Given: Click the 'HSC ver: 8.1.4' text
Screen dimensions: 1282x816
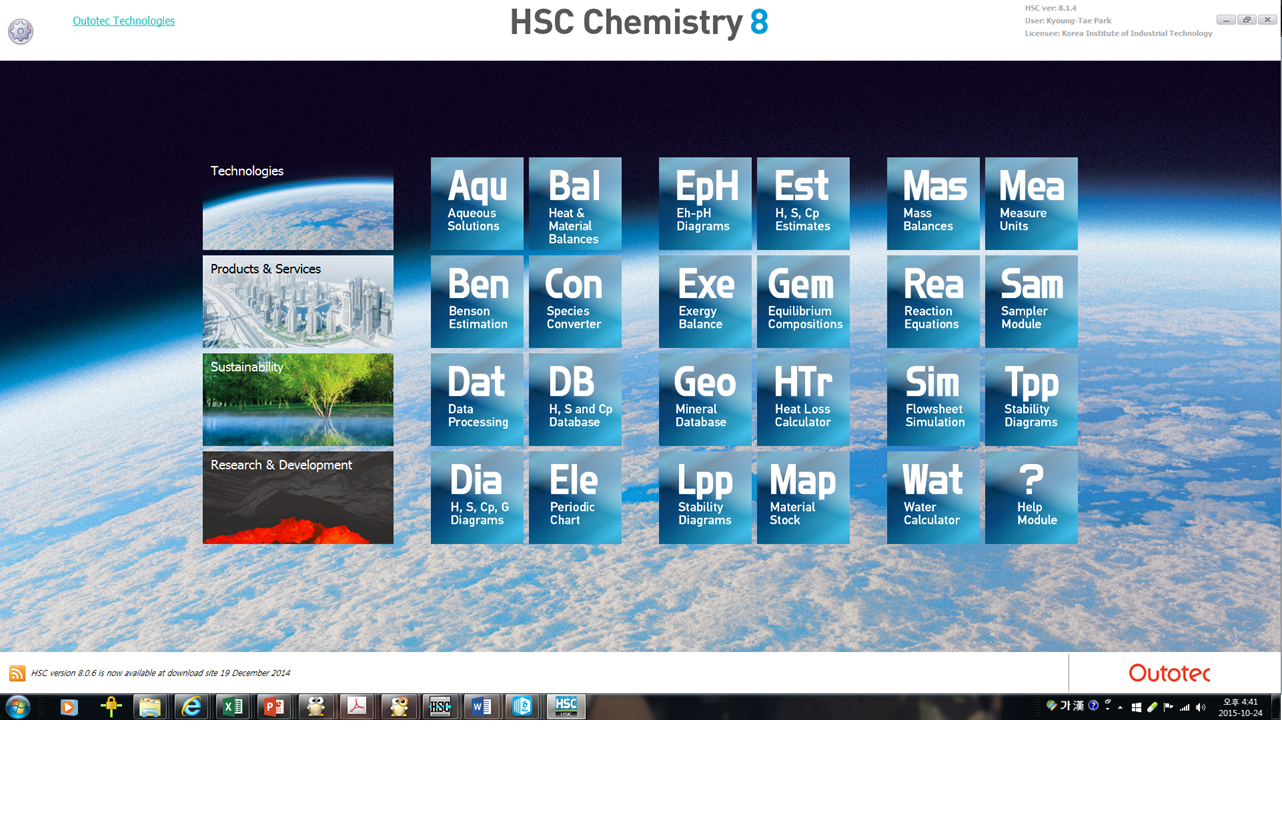Looking at the screenshot, I should point(1050,8).
